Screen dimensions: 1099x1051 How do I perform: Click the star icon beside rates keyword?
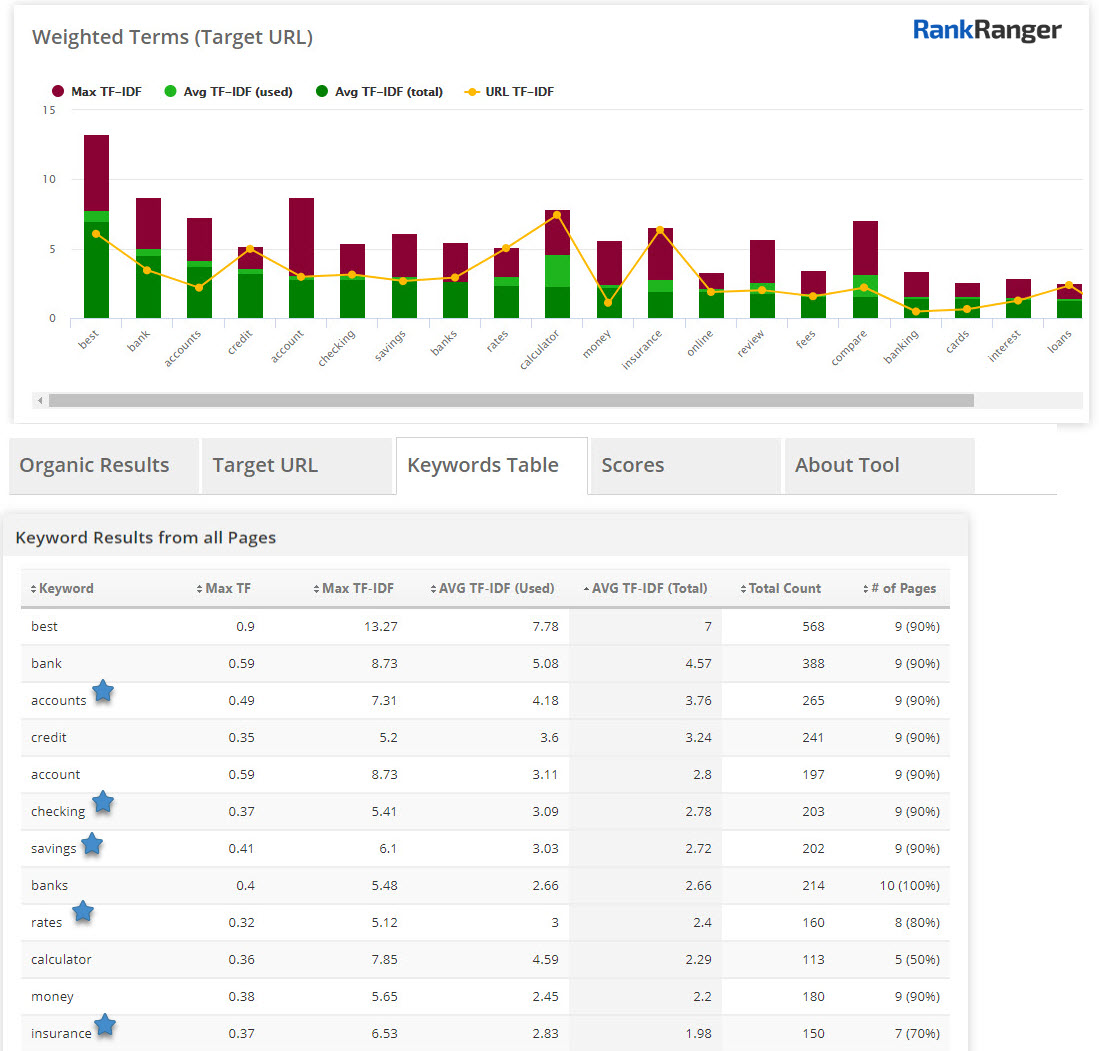point(83,911)
